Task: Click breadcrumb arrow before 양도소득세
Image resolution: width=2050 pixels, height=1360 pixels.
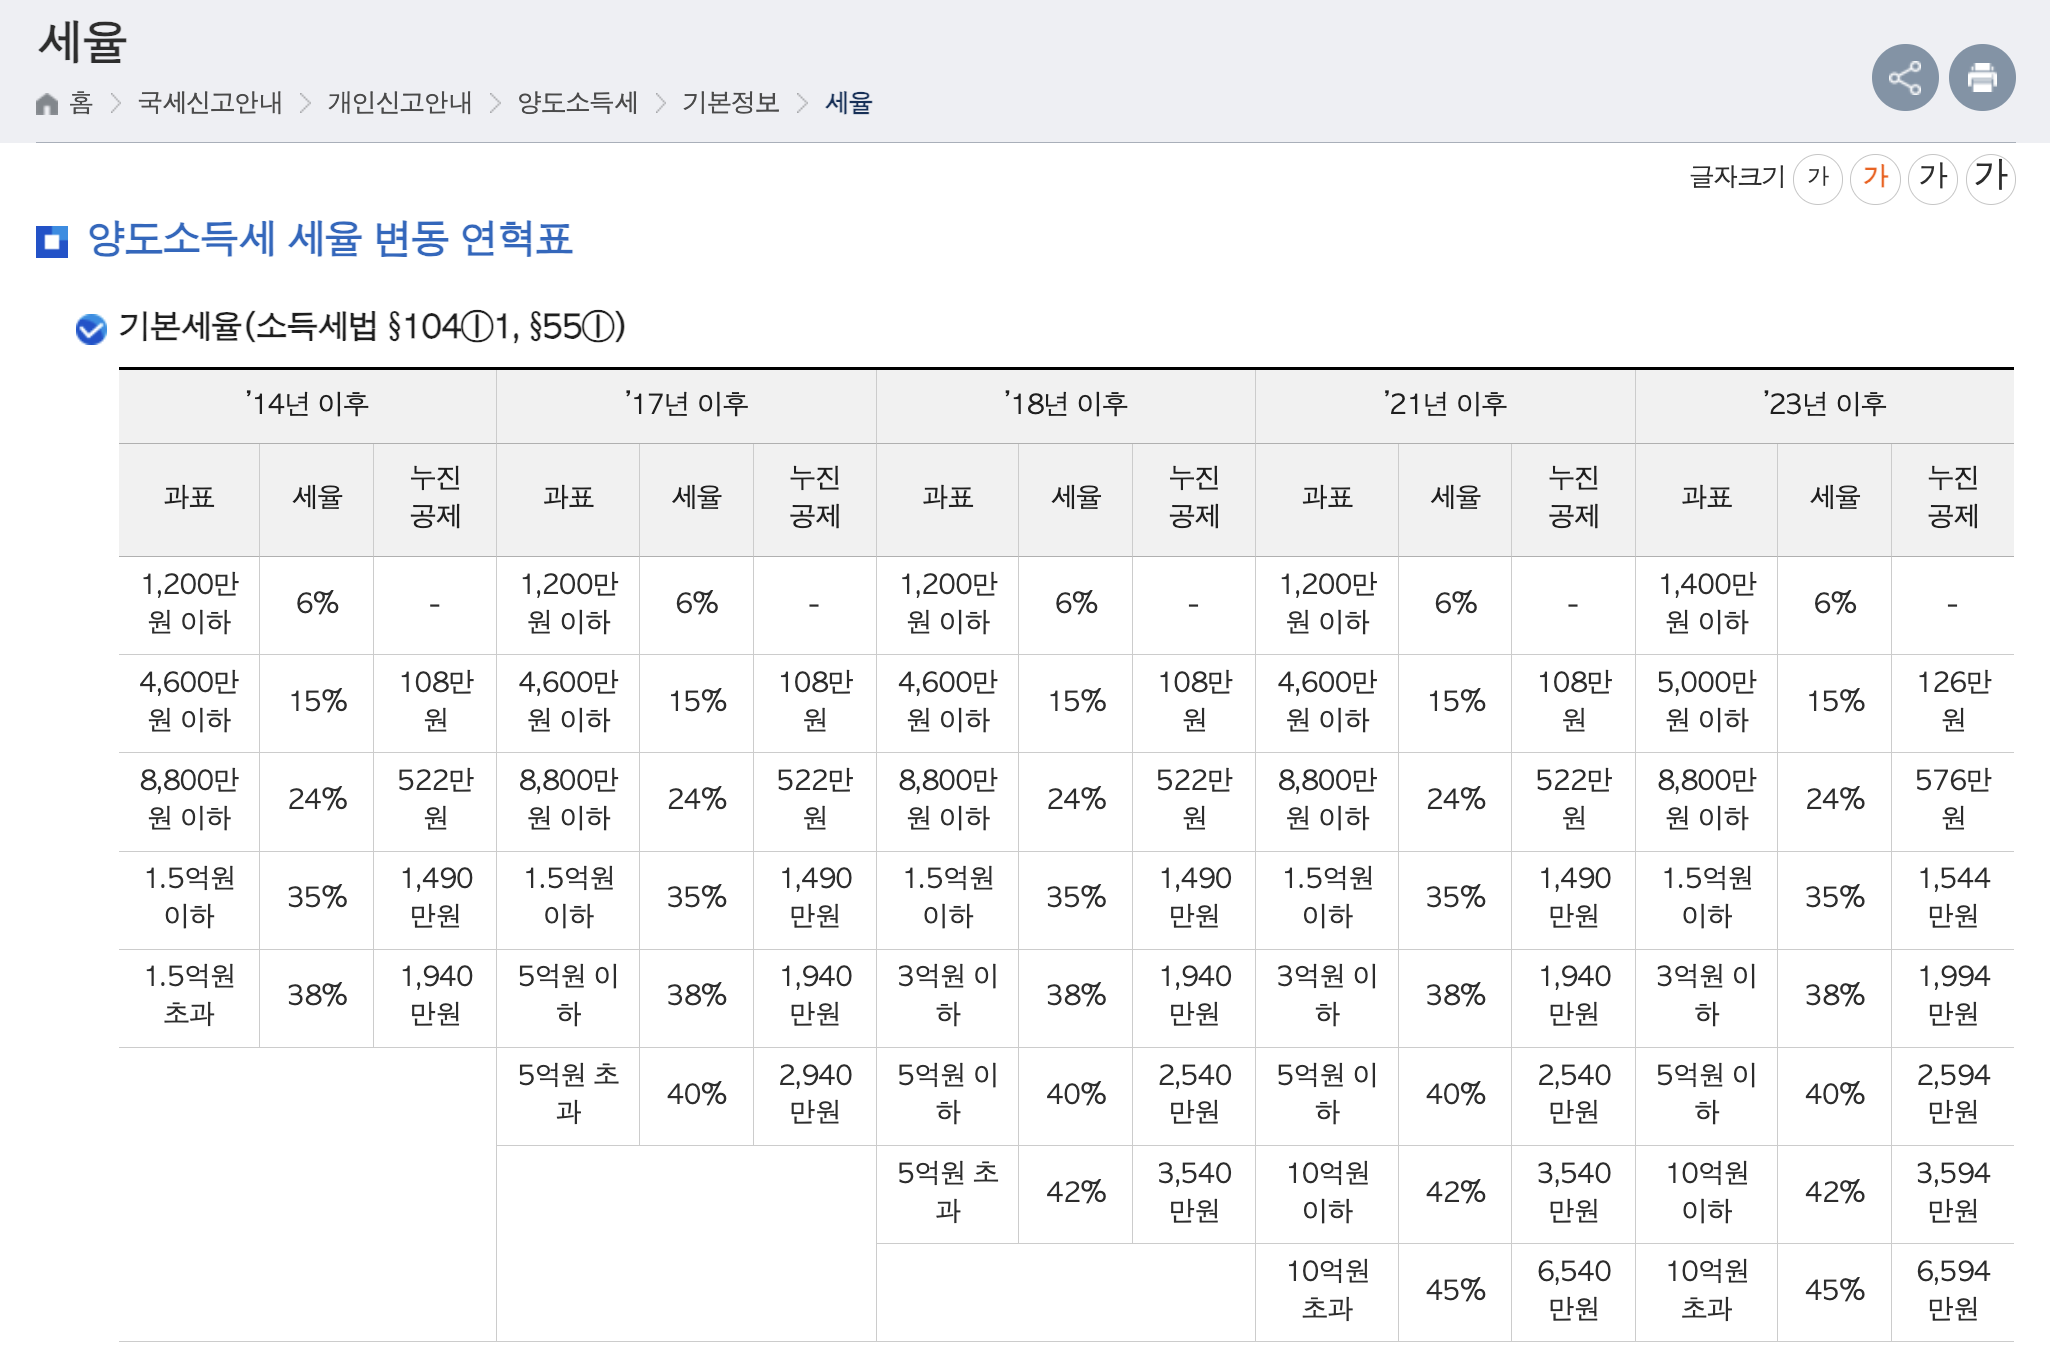Action: coord(495,104)
